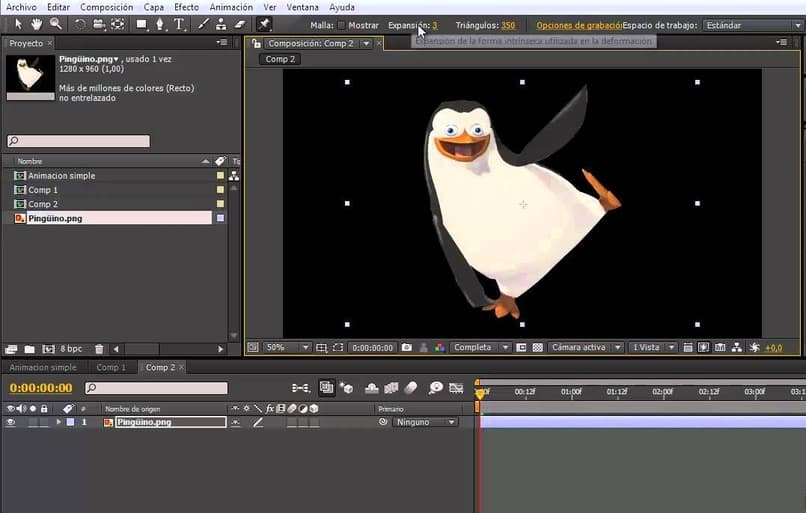Select the Pen tool
The image size is (806, 513).
pos(160,24)
